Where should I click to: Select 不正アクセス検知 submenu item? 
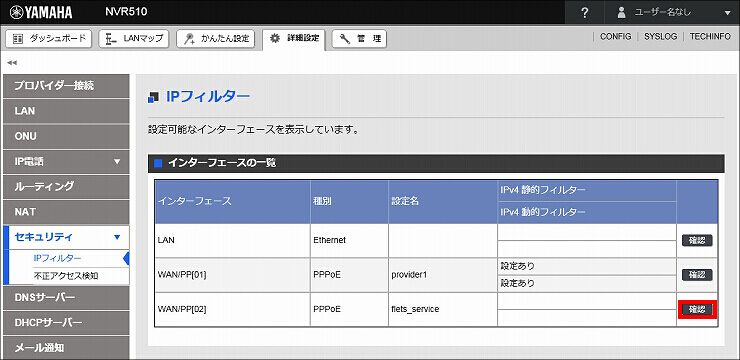click(x=66, y=276)
